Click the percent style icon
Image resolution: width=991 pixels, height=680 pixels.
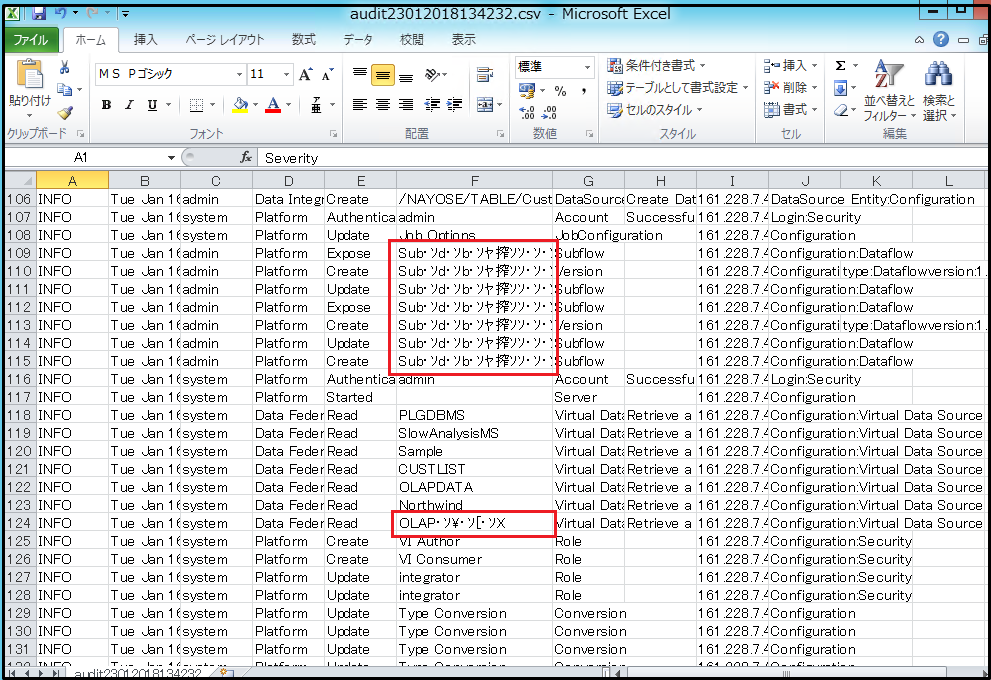pyautogui.click(x=560, y=91)
